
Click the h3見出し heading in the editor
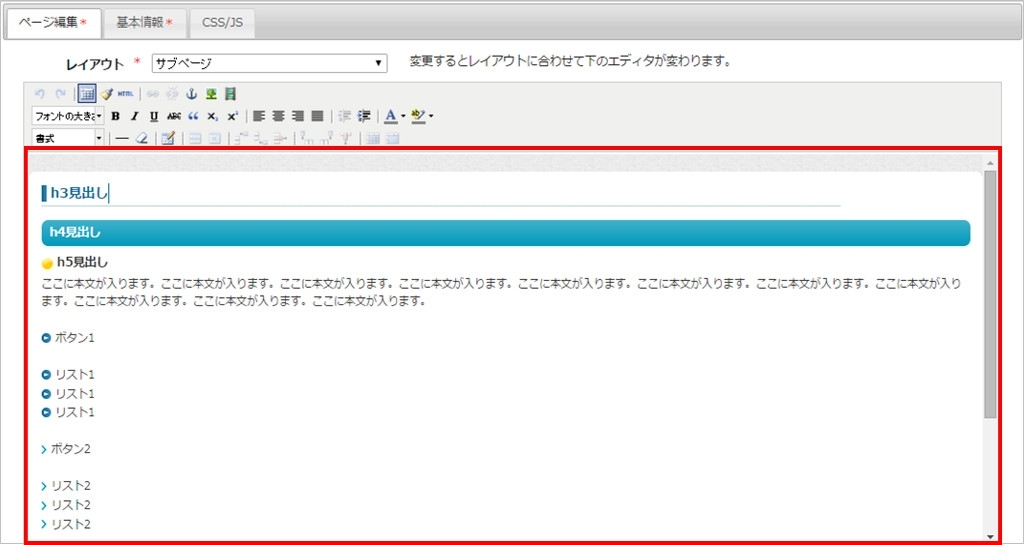[78, 193]
